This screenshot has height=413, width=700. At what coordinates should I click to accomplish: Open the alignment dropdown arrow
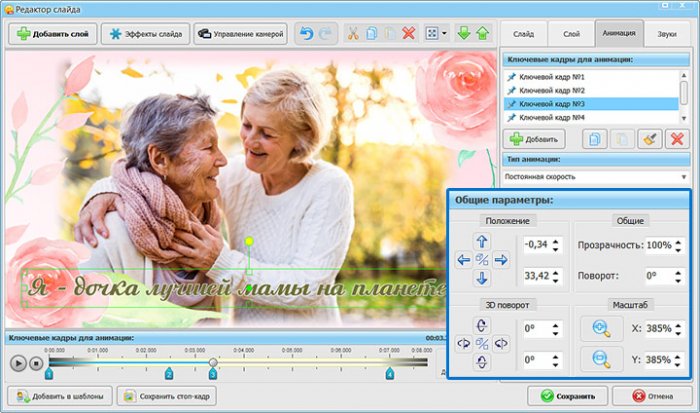coord(444,33)
